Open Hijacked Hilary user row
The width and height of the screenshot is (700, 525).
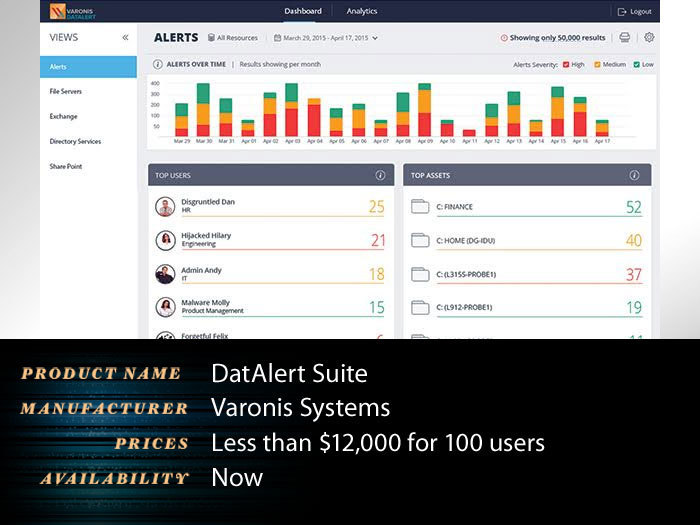(x=271, y=240)
